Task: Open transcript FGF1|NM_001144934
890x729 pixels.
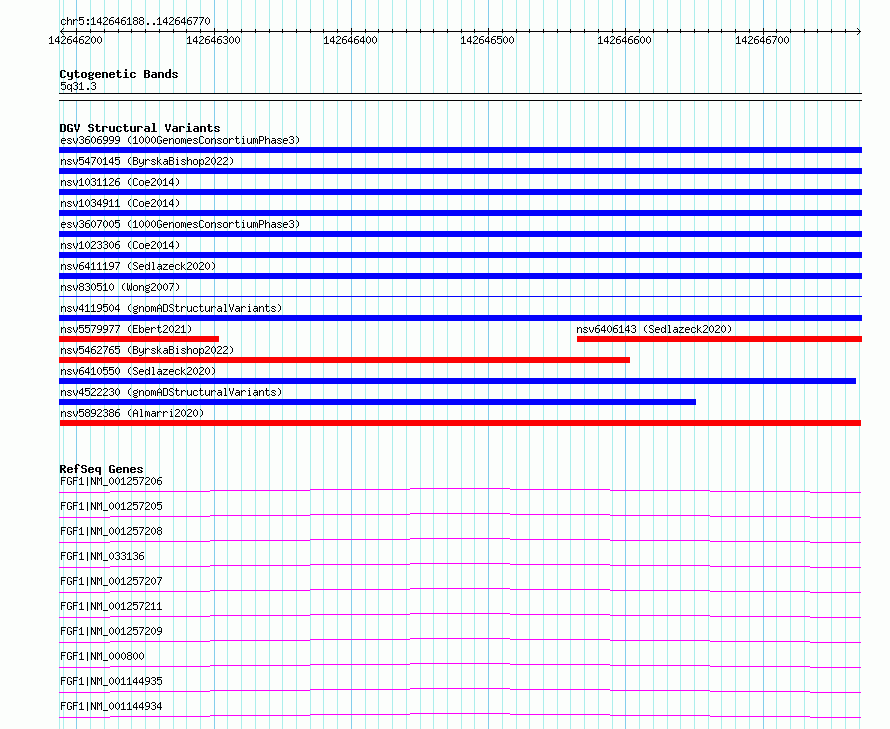Action: 111,706
